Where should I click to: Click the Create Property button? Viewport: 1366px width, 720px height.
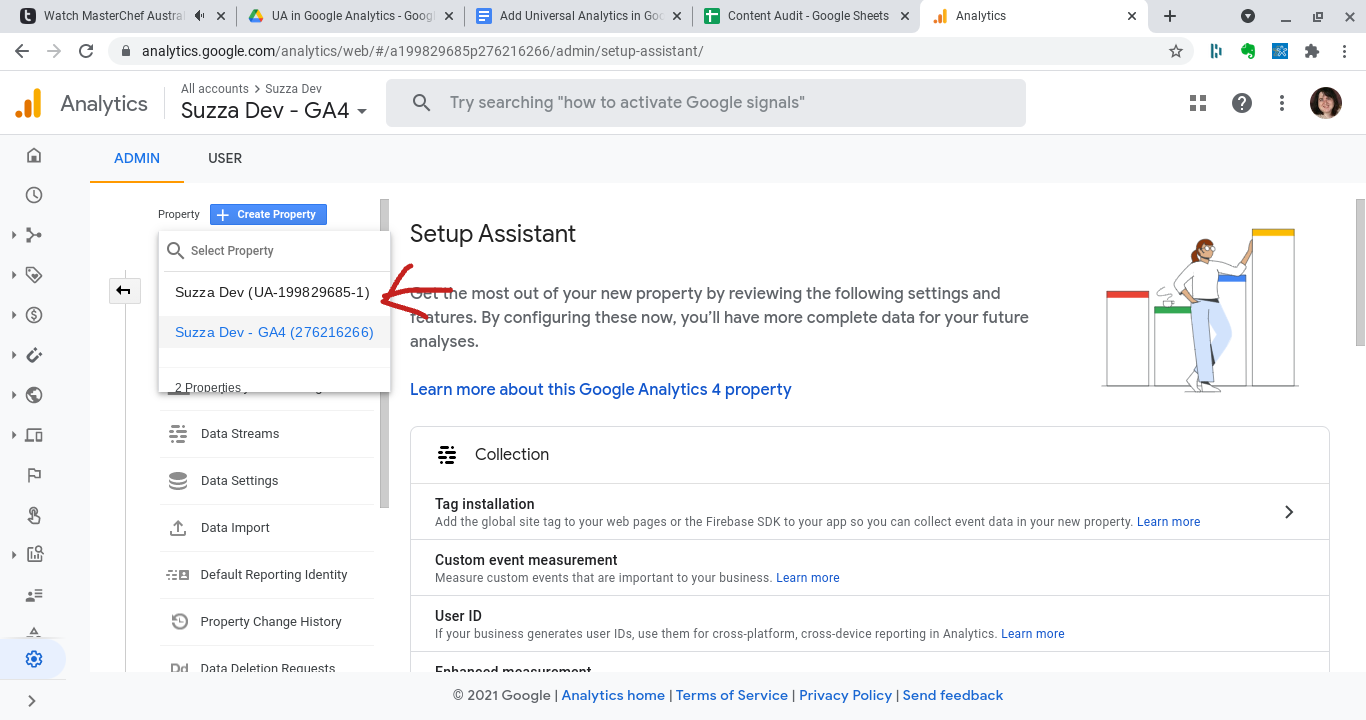[268, 214]
